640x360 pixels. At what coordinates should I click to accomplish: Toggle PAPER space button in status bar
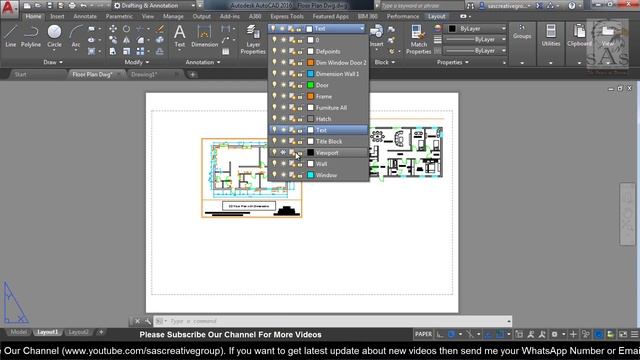pyautogui.click(x=423, y=334)
